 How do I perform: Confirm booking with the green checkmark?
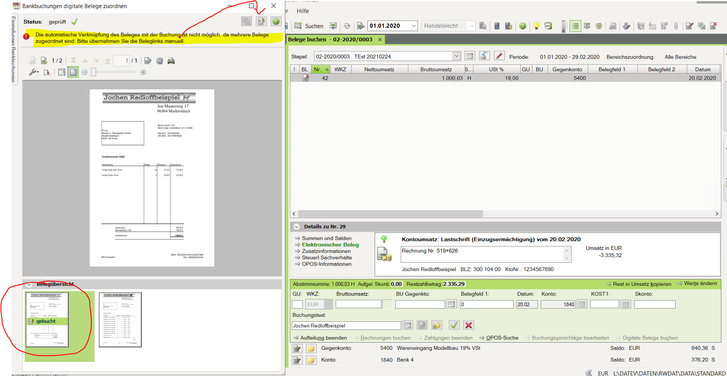point(454,325)
